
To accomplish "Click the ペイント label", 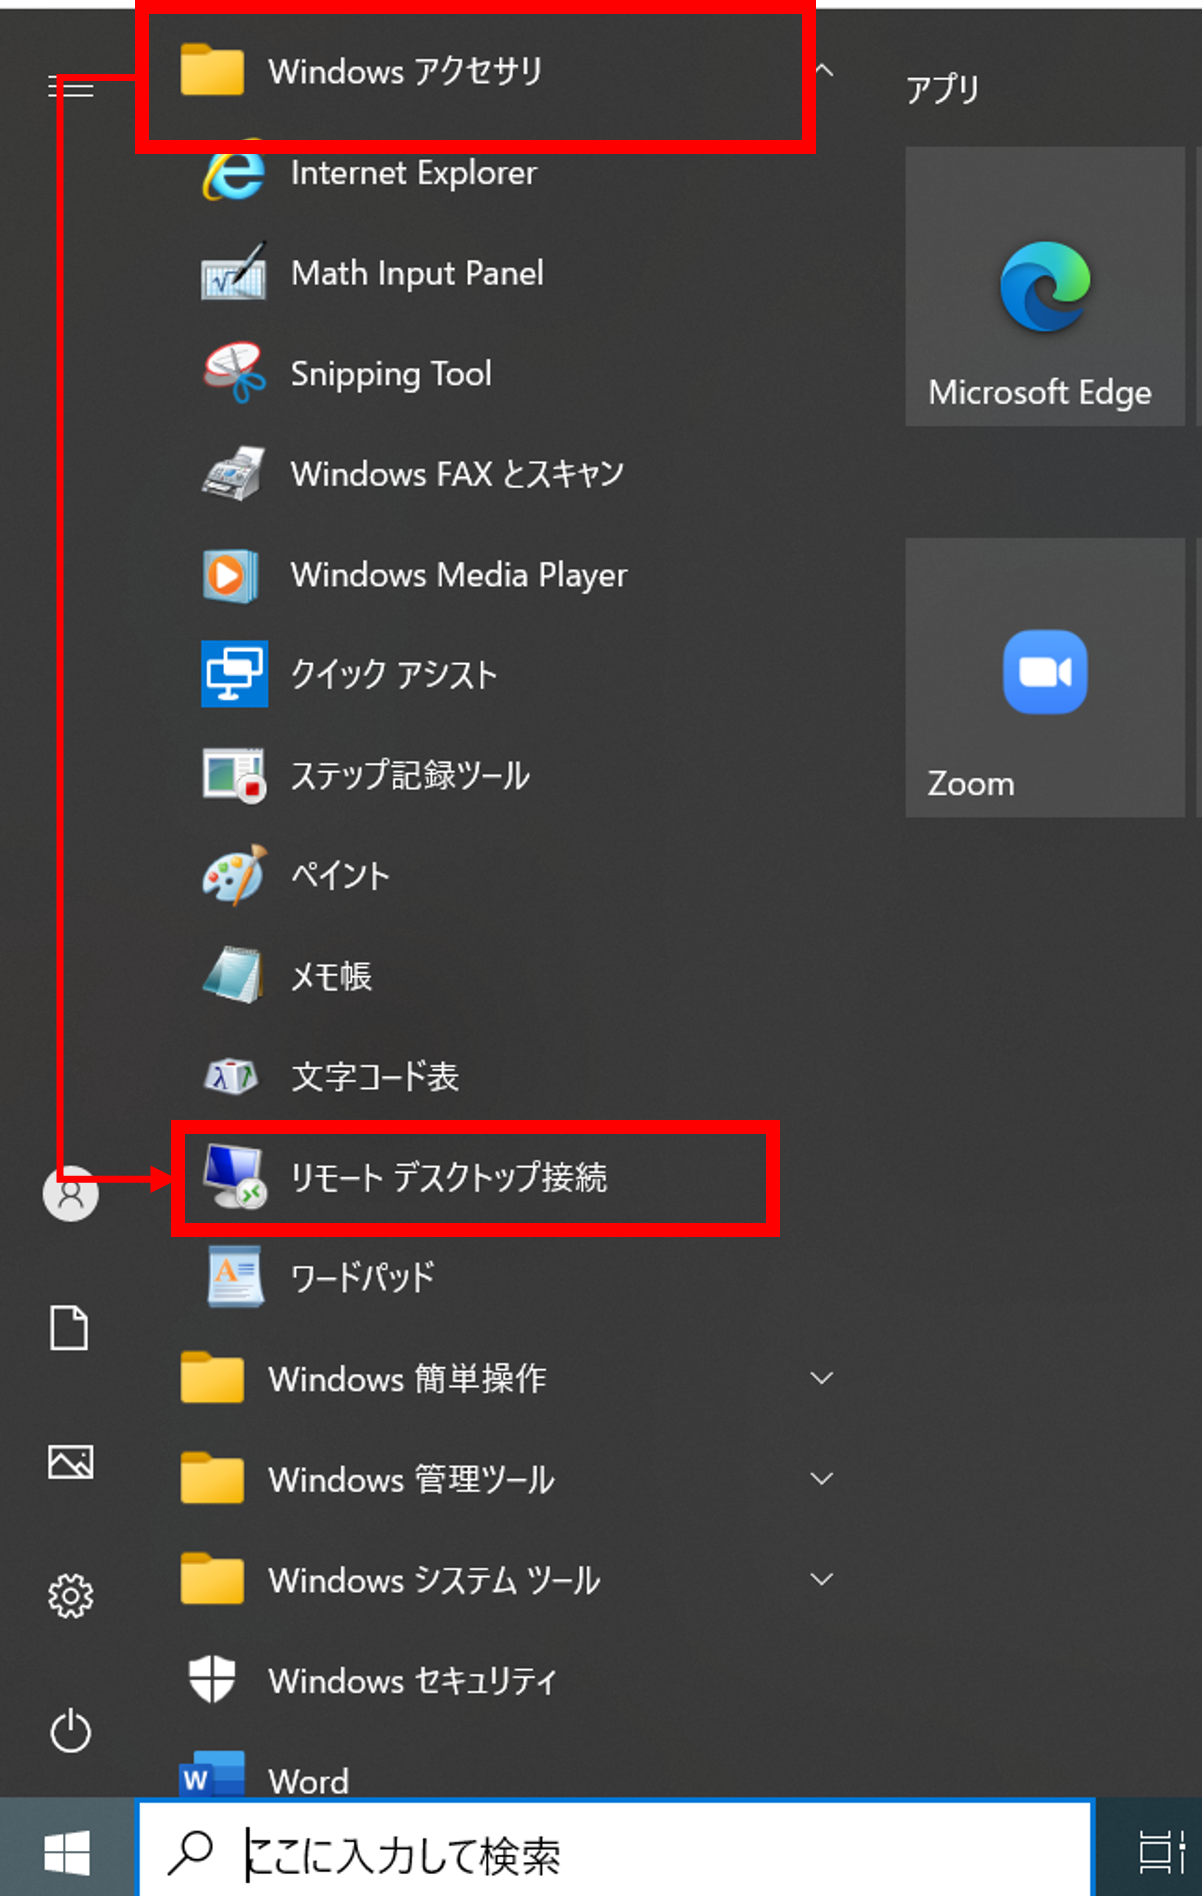I will [340, 876].
